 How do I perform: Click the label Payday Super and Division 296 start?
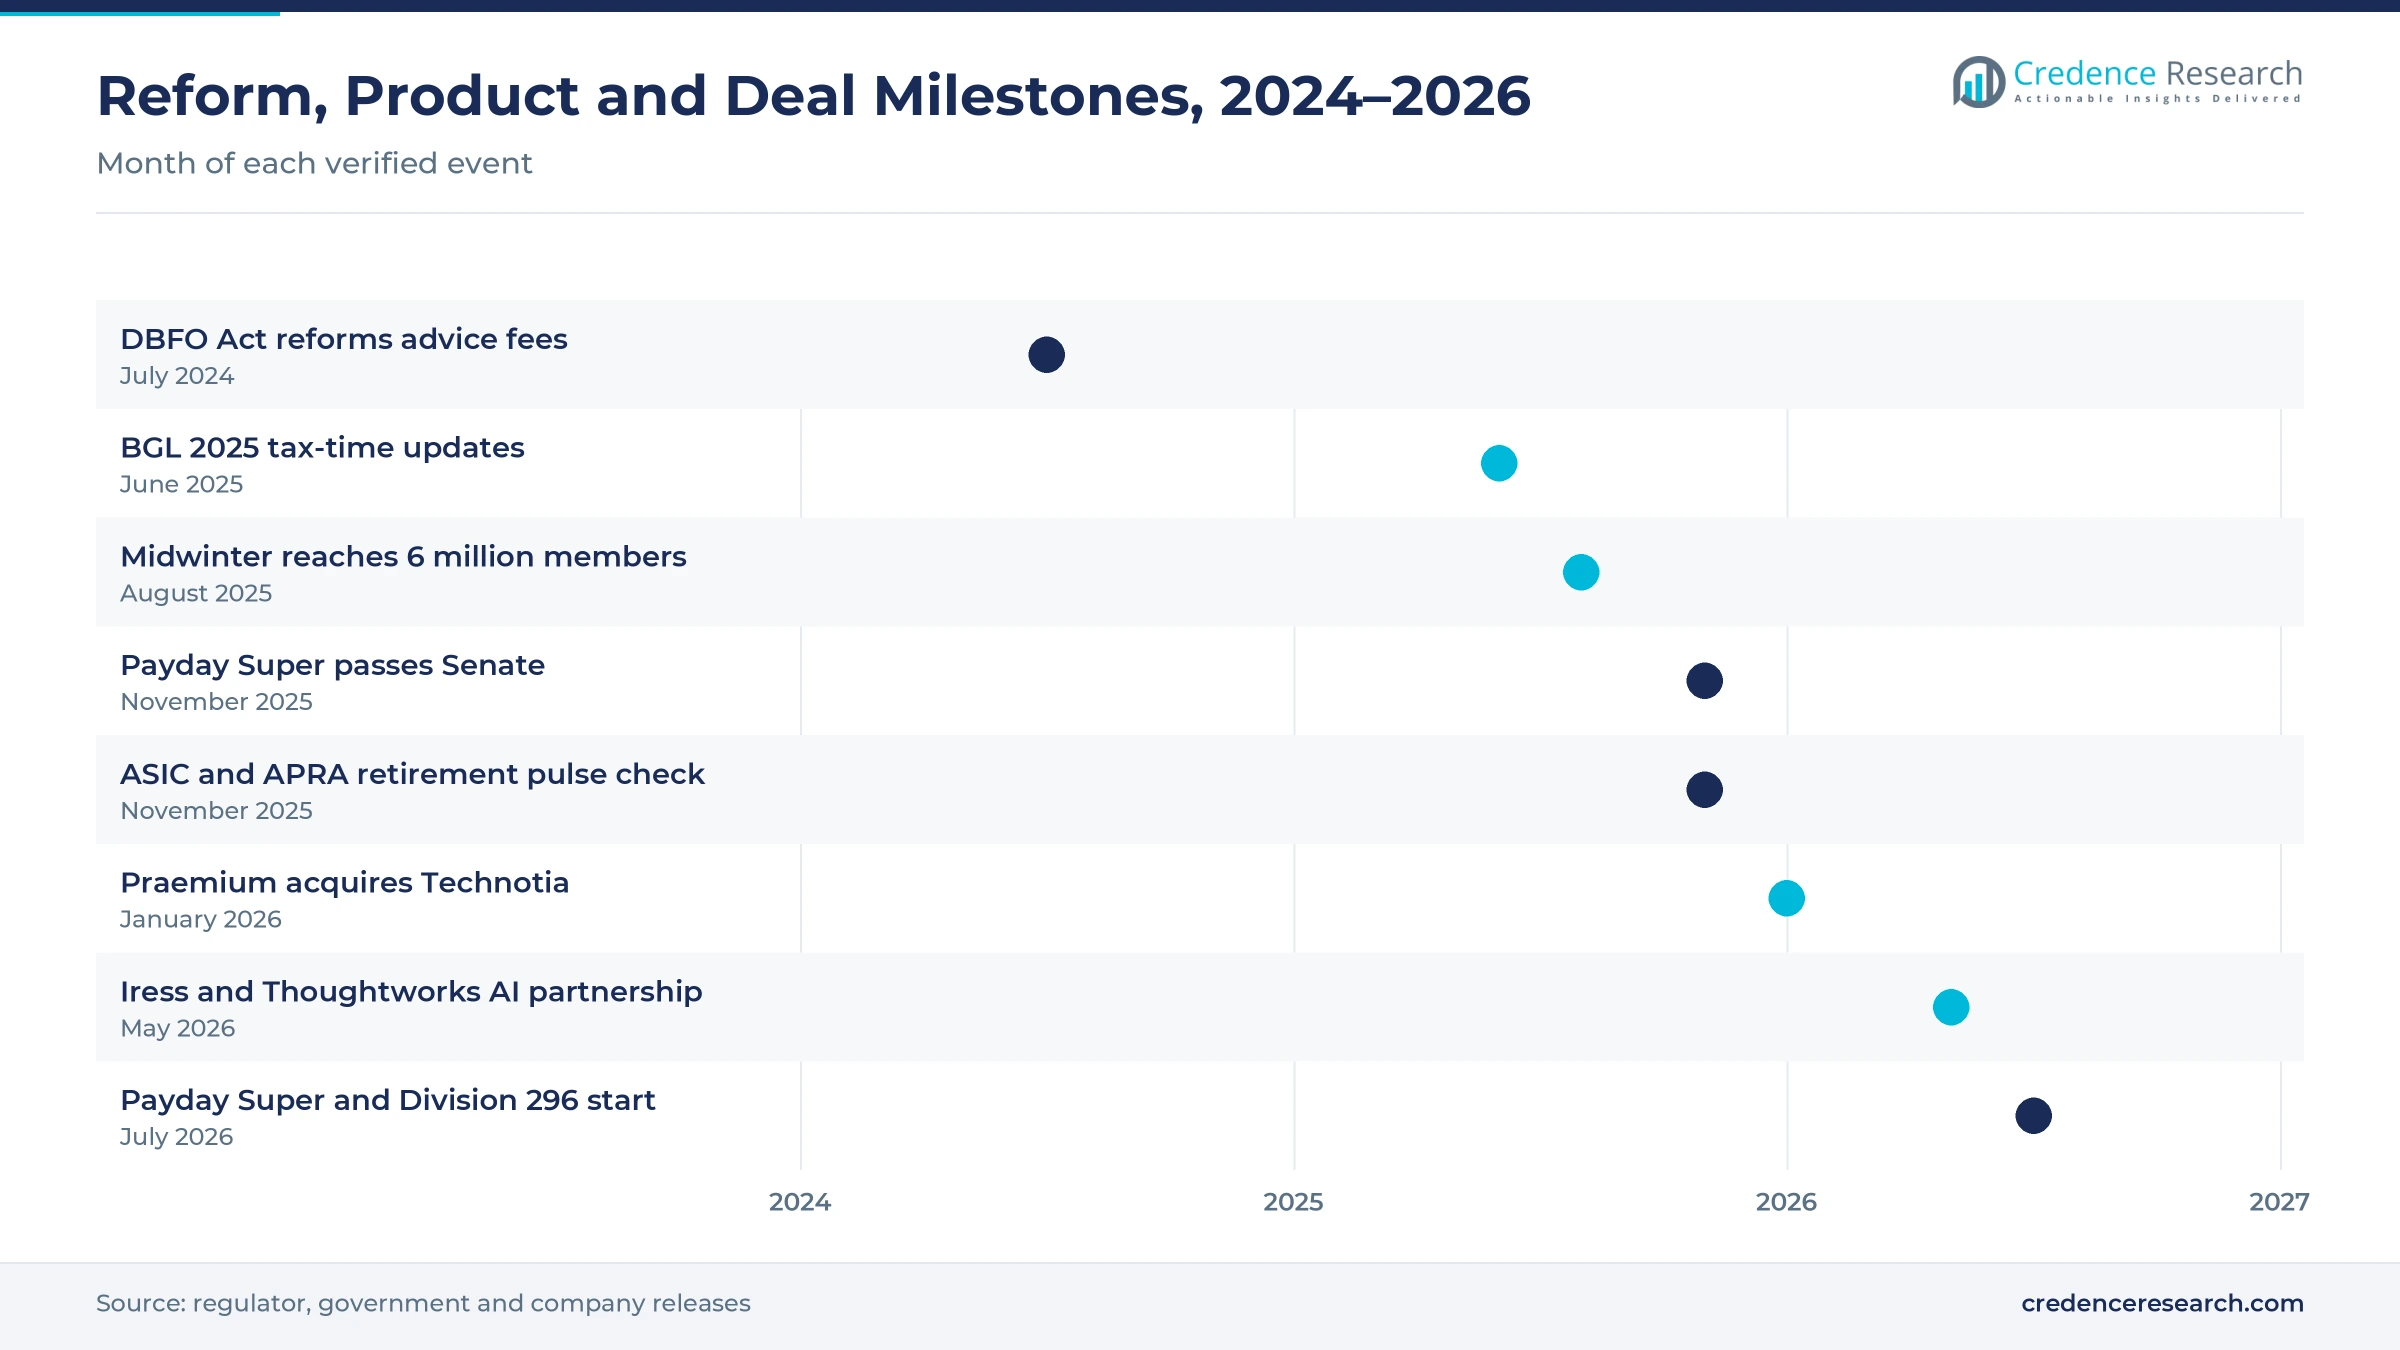(x=387, y=1100)
